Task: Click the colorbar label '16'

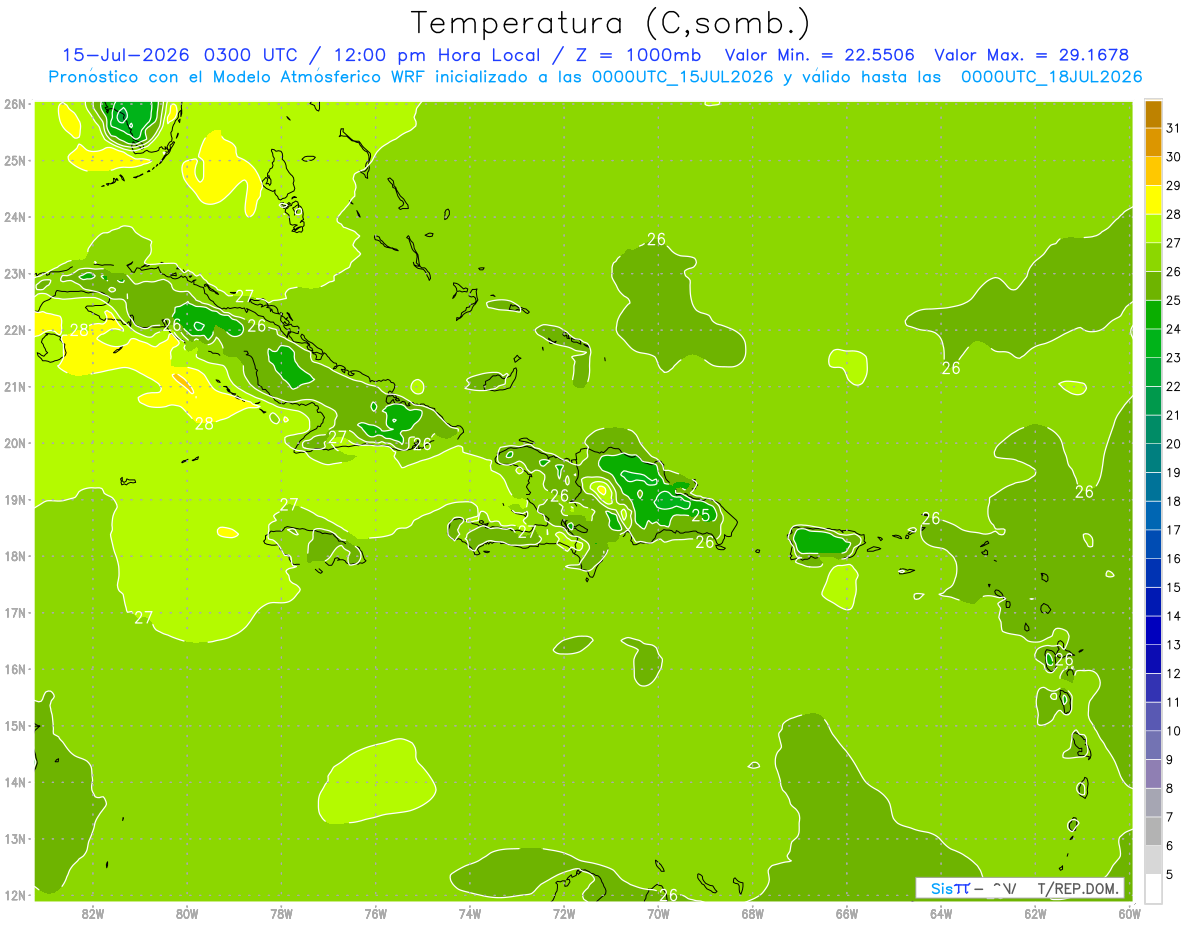Action: (x=1173, y=559)
